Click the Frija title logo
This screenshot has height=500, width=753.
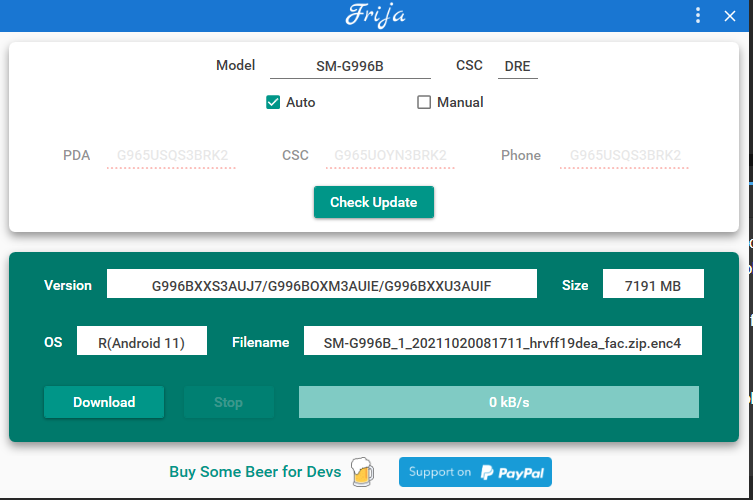click(375, 15)
